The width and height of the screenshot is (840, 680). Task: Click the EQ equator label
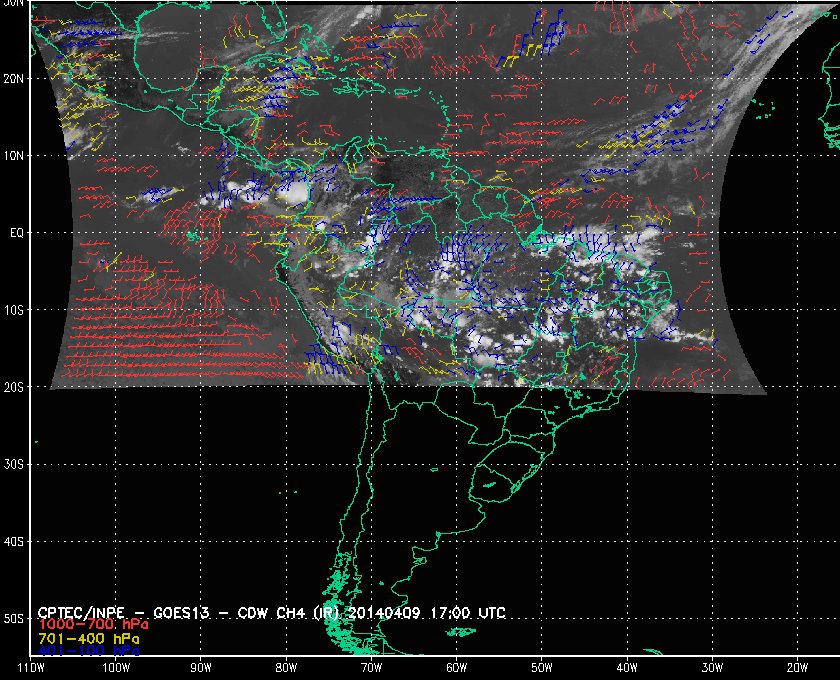coord(17,233)
